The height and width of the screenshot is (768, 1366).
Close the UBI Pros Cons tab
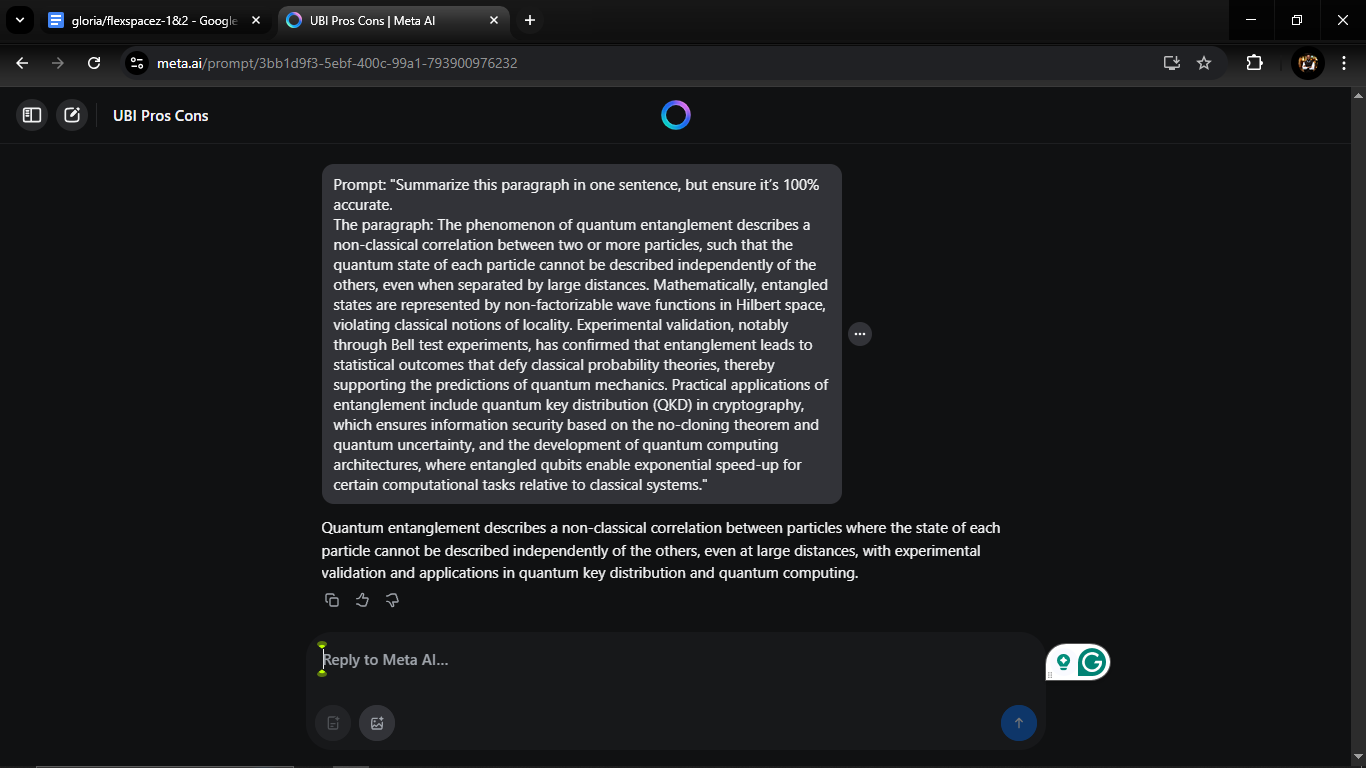(x=492, y=20)
